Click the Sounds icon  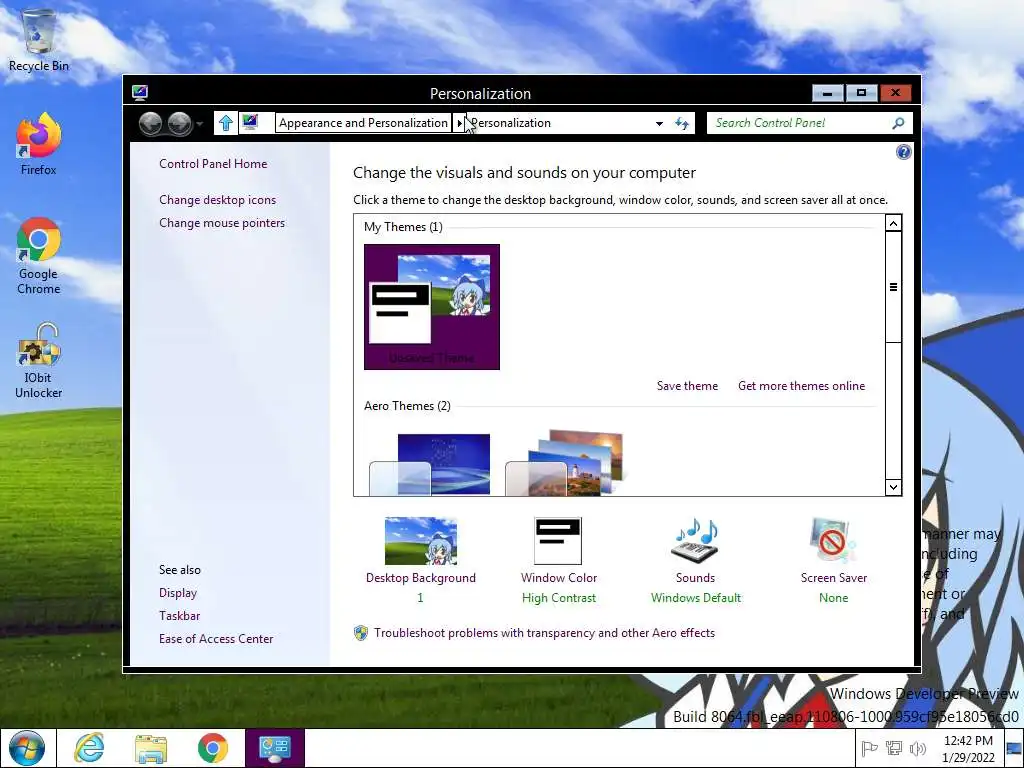pyautogui.click(x=696, y=541)
